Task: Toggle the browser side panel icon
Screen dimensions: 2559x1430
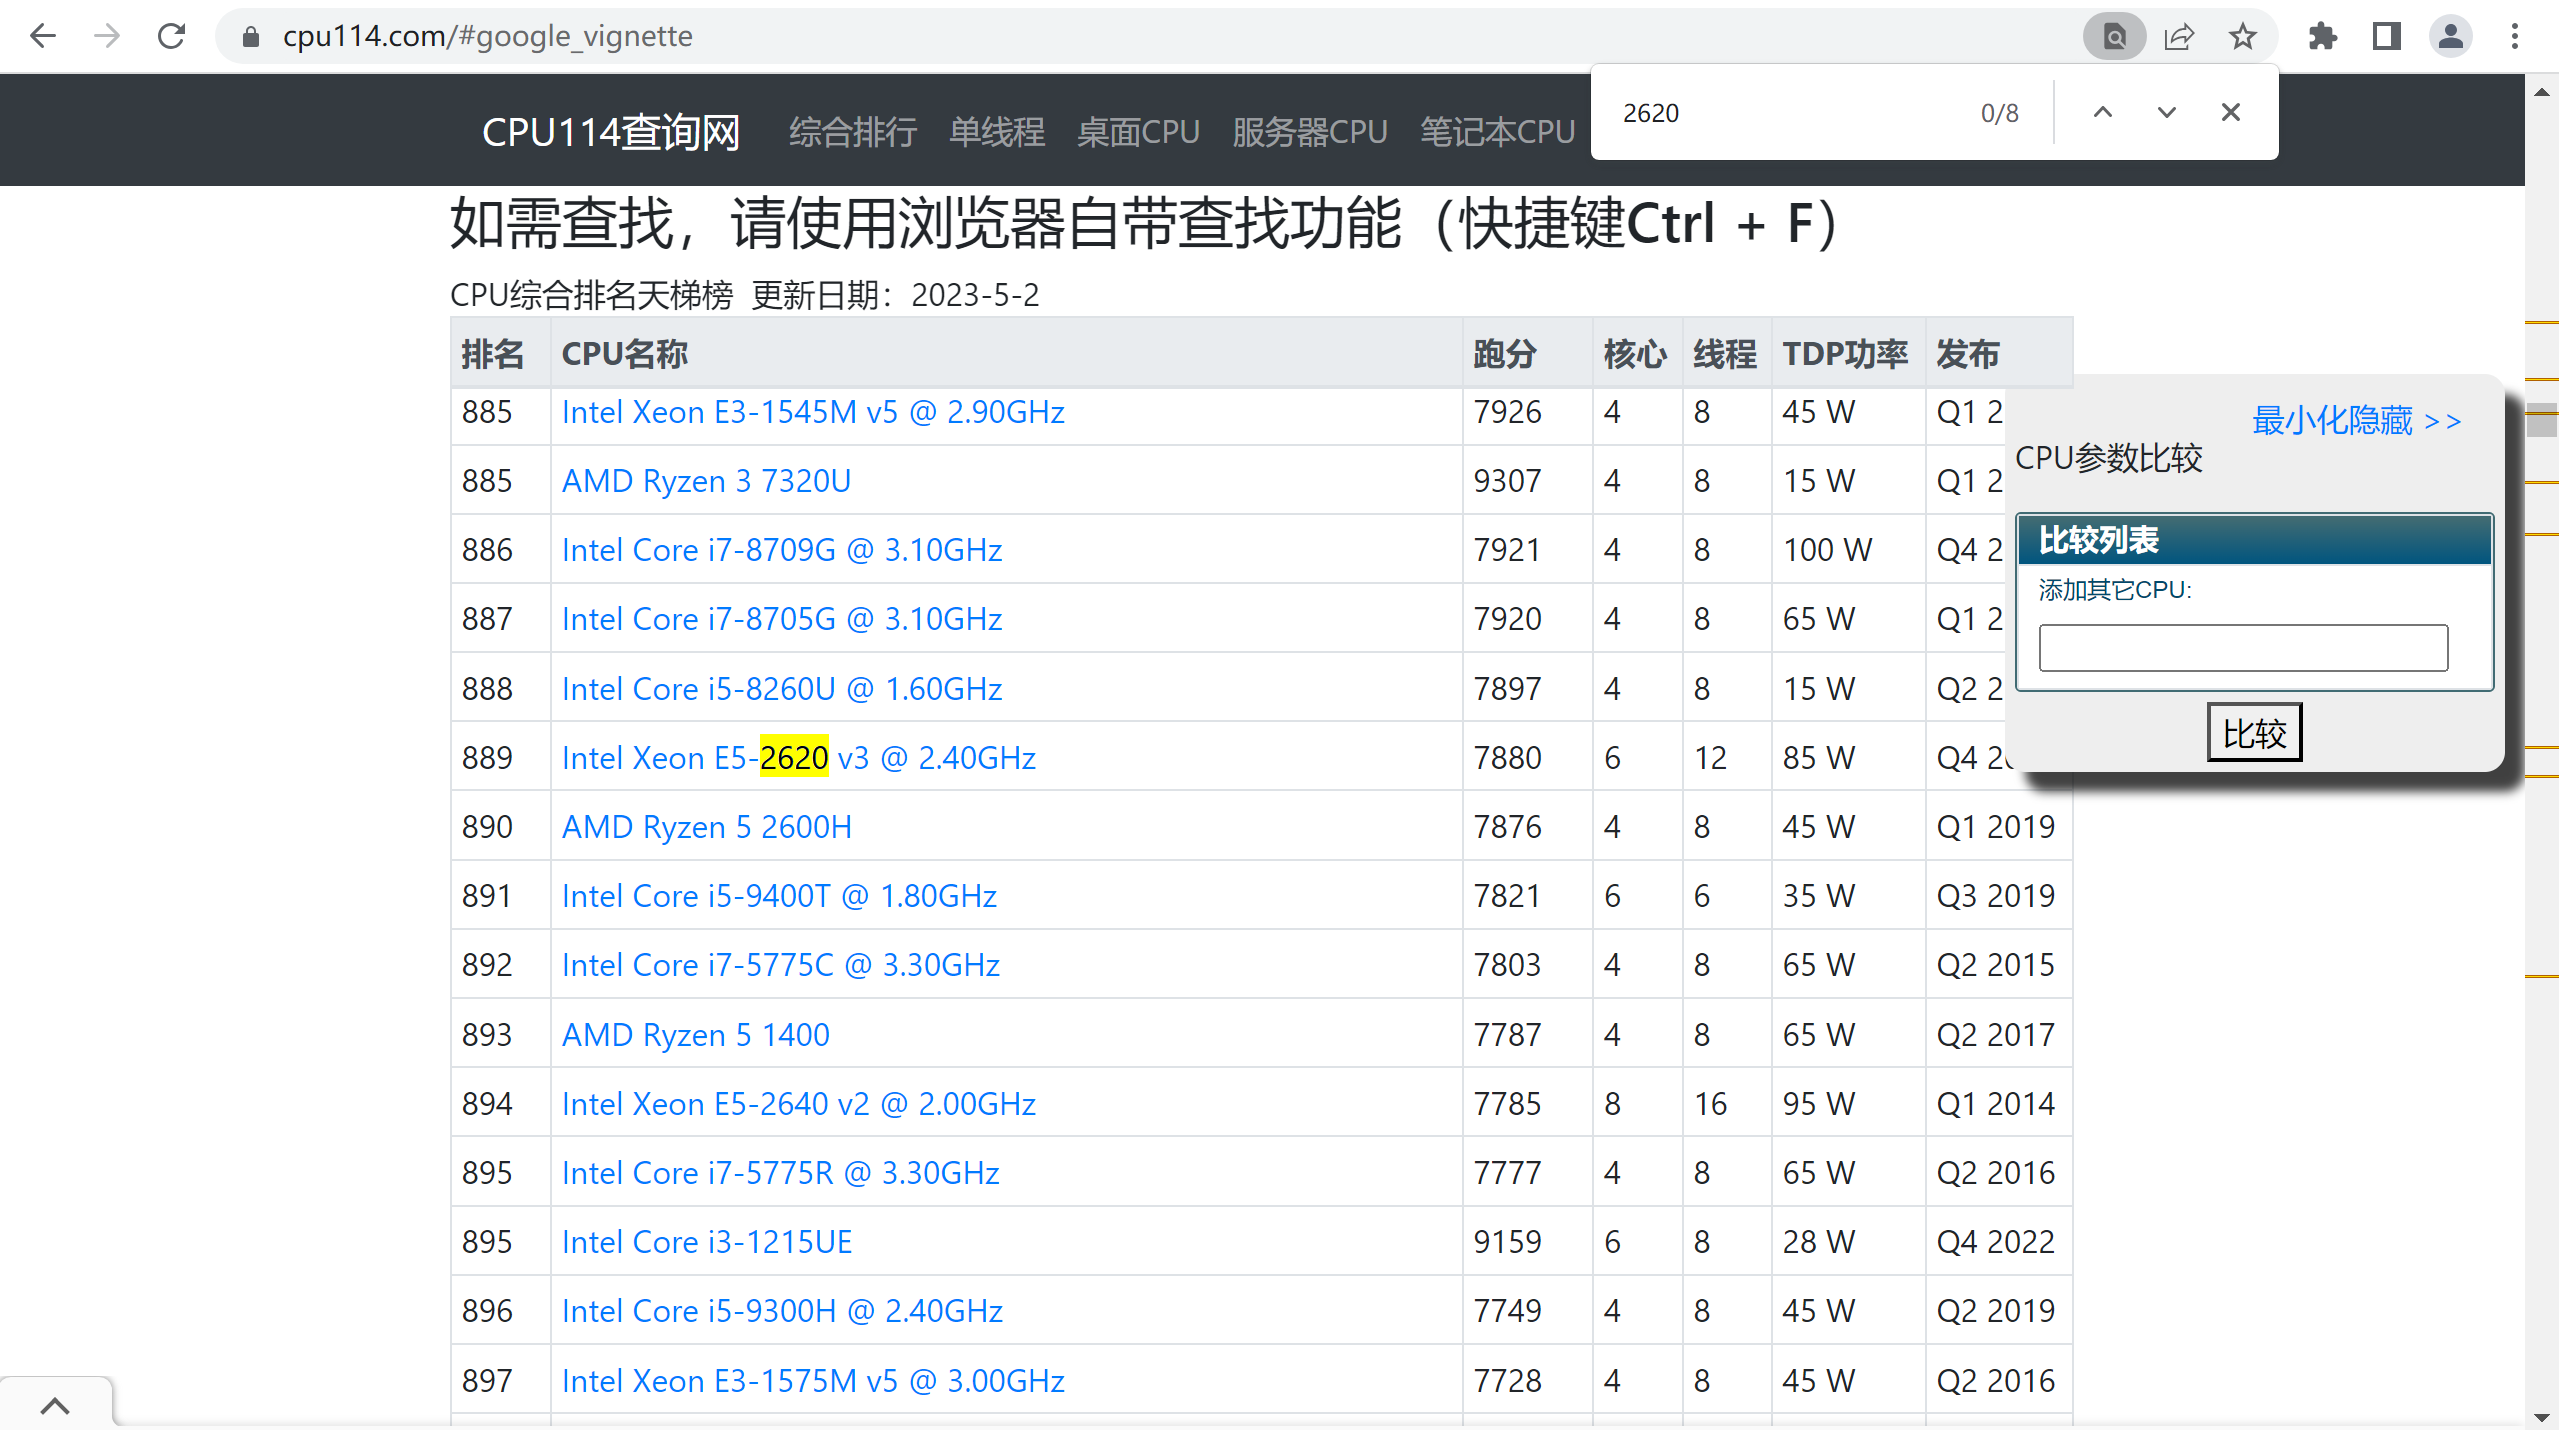Action: (x=2386, y=37)
